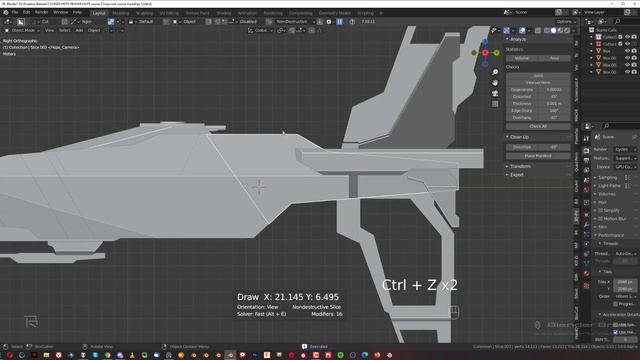
Task: Toggle camera render icon for Collection row
Action: tap(634, 37)
